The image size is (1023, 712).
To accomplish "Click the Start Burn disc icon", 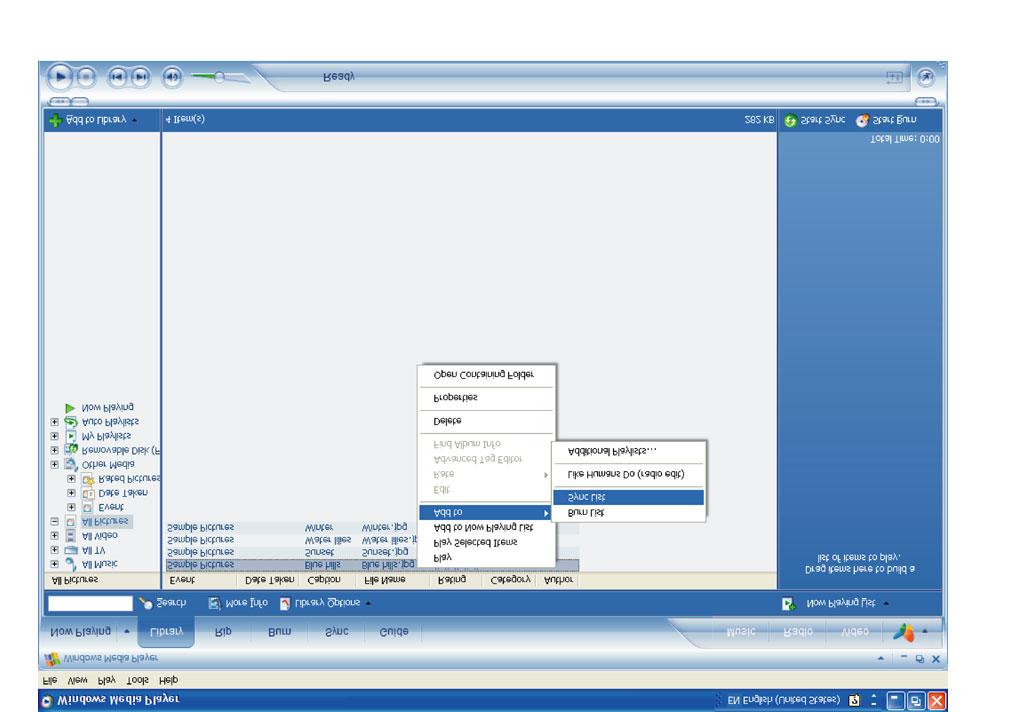I will 863,120.
